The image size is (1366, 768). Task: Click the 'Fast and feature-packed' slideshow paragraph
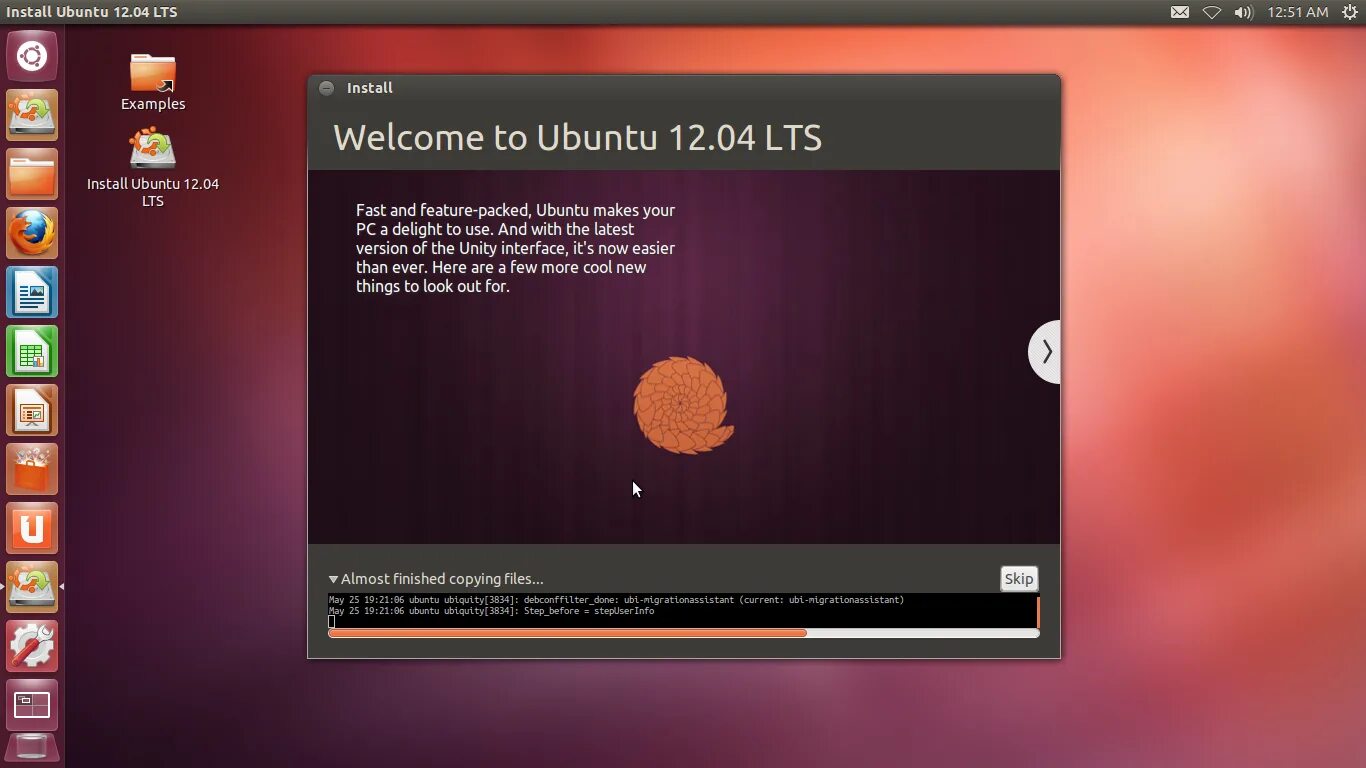tap(516, 248)
